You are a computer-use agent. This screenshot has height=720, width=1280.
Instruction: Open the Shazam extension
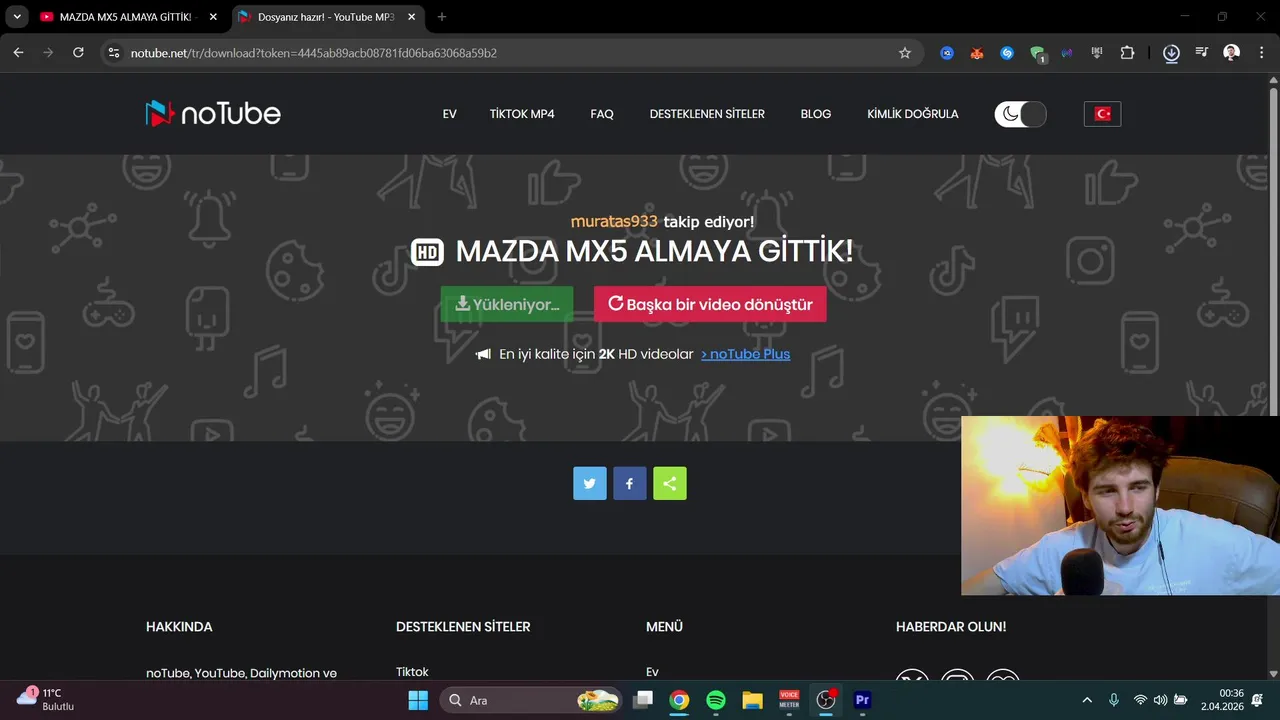pos(1007,53)
